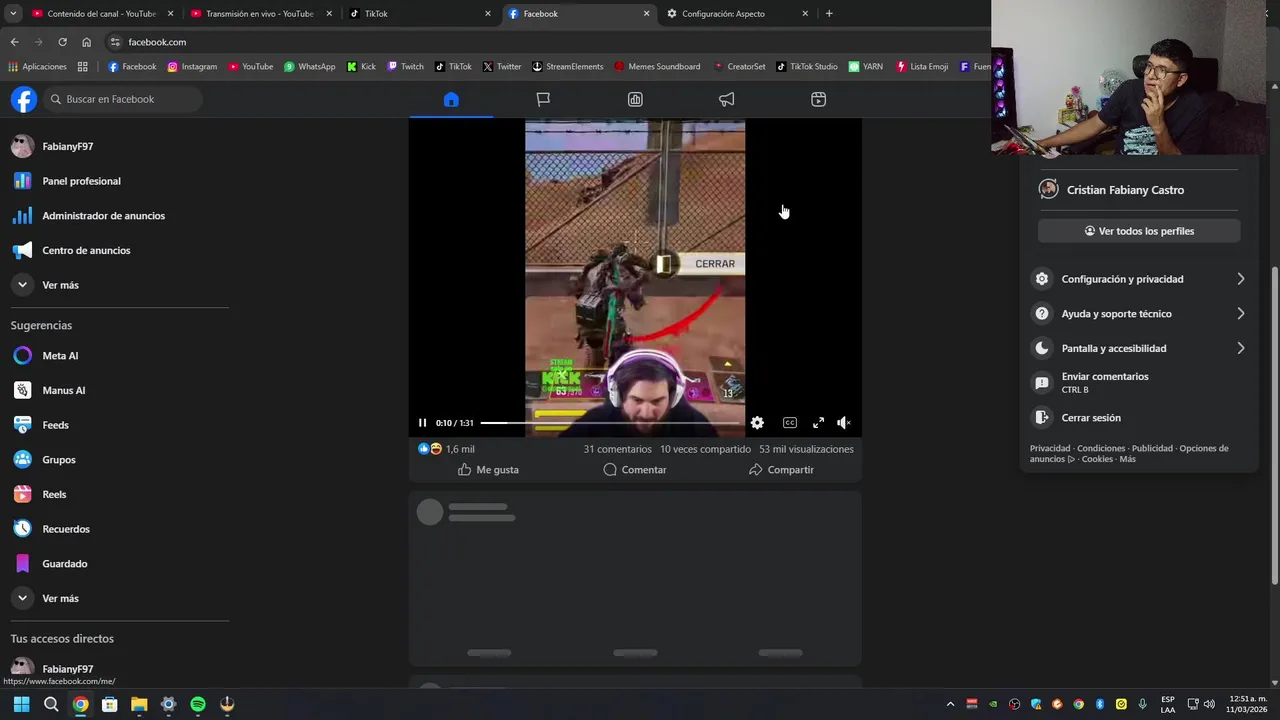The width and height of the screenshot is (1280, 720).
Task: Open the StreamElements bookmark
Action: click(567, 67)
